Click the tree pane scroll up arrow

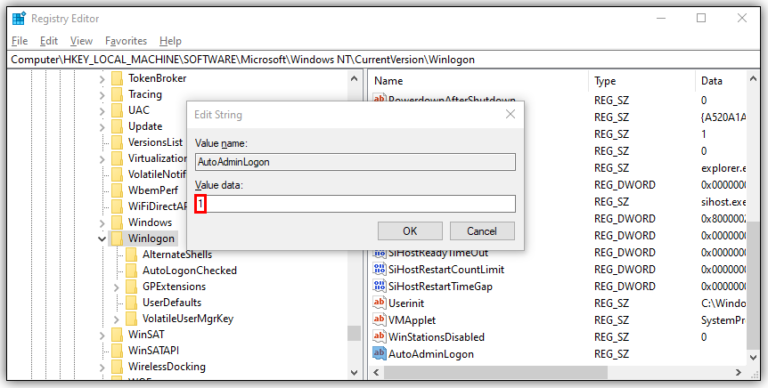click(x=354, y=78)
